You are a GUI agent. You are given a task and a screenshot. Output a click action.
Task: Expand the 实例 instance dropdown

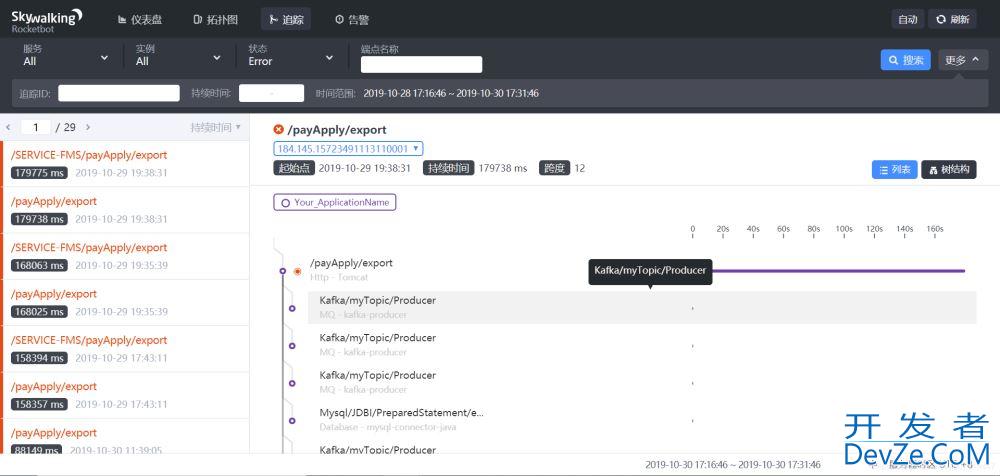tap(178, 56)
